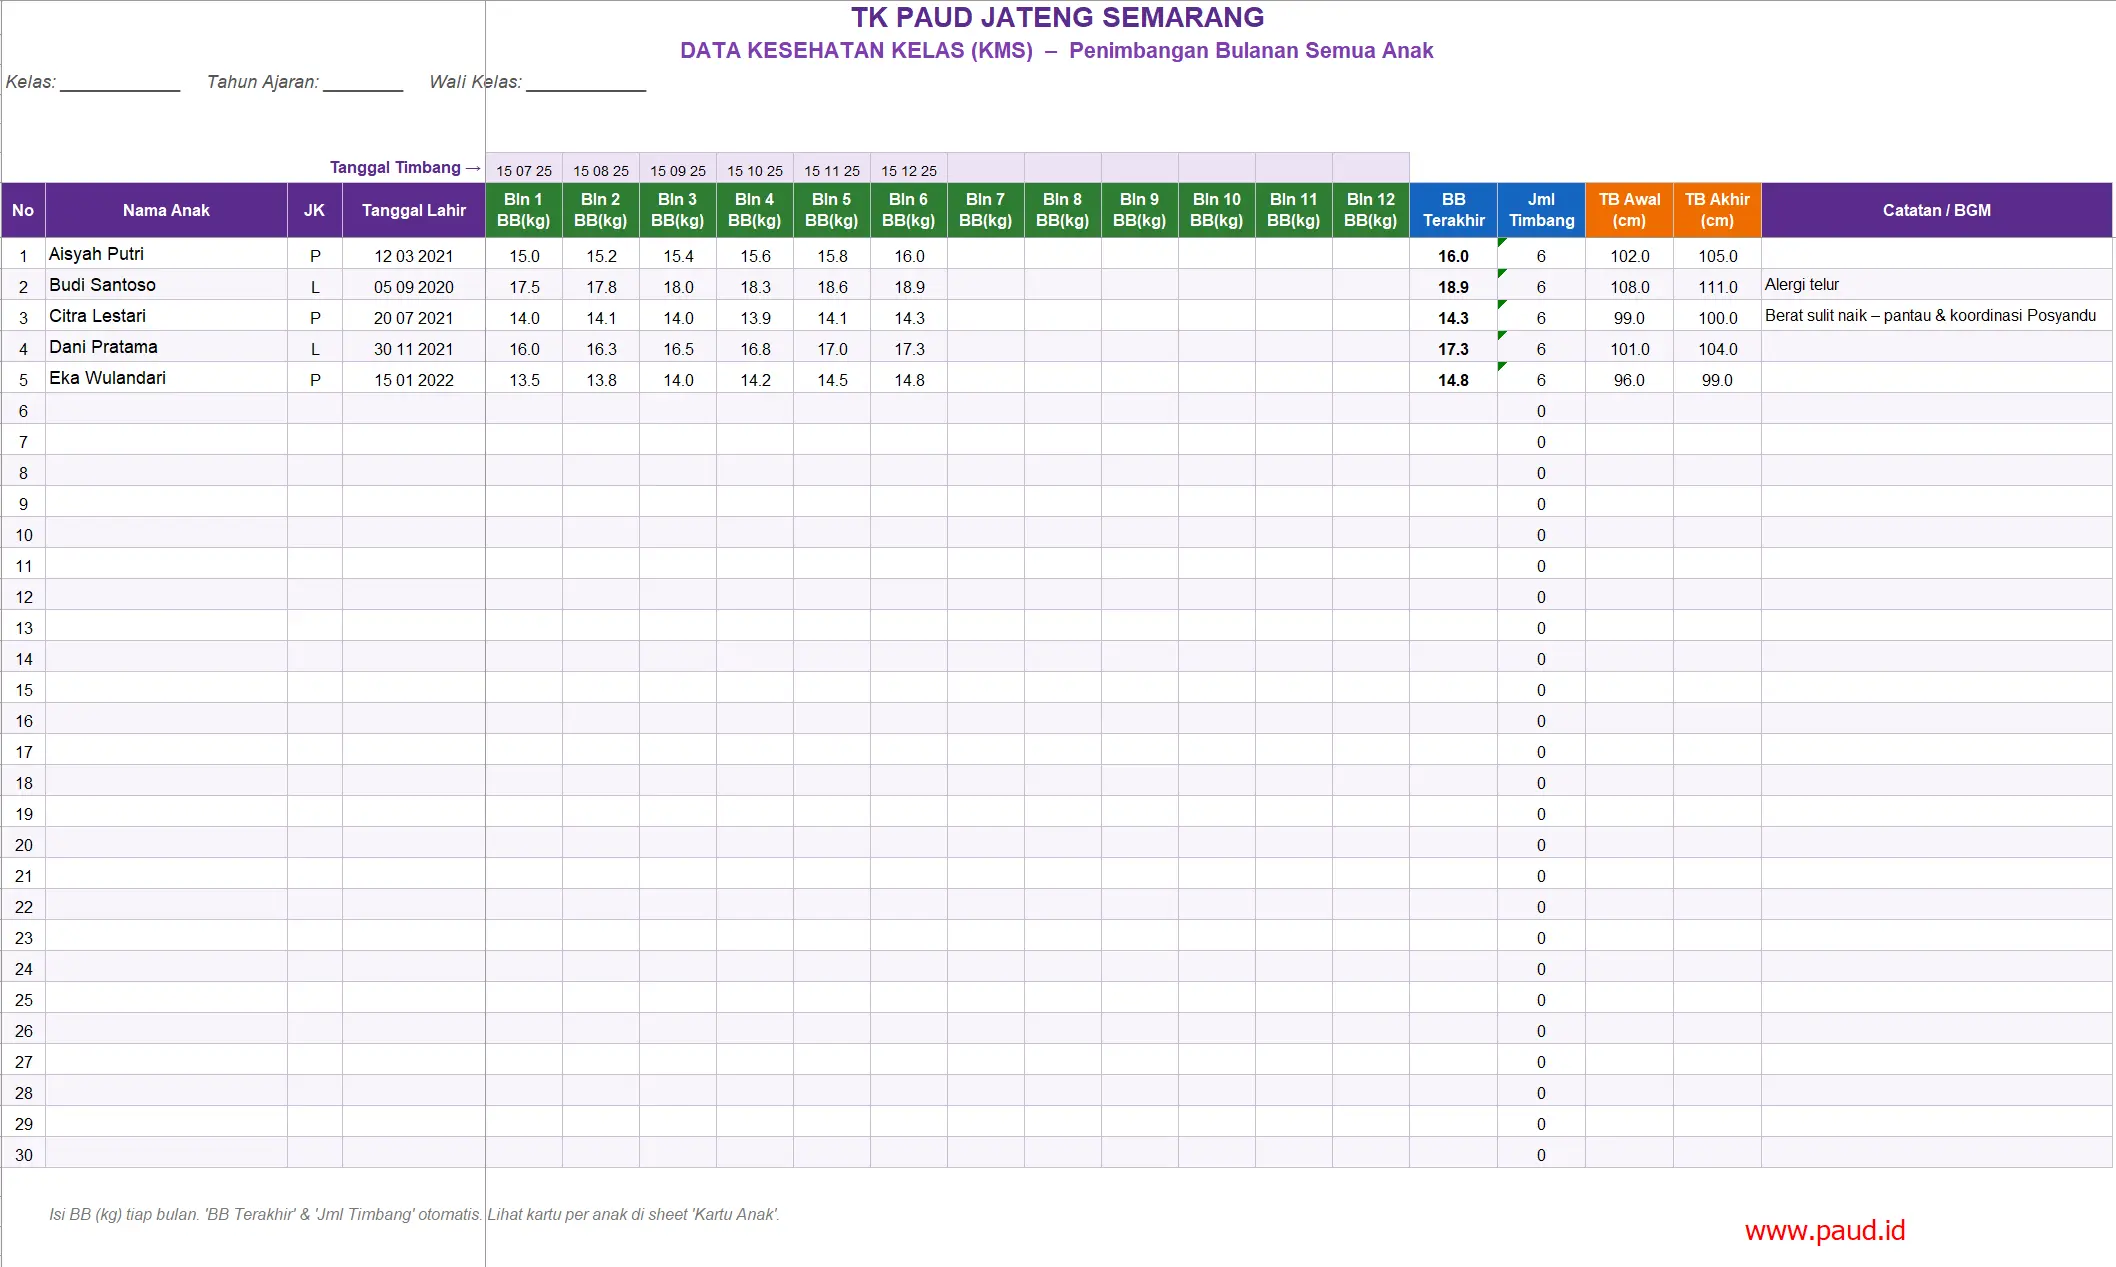Select Aisyah Putri's Bln 1 weight '15.0'

click(x=524, y=255)
